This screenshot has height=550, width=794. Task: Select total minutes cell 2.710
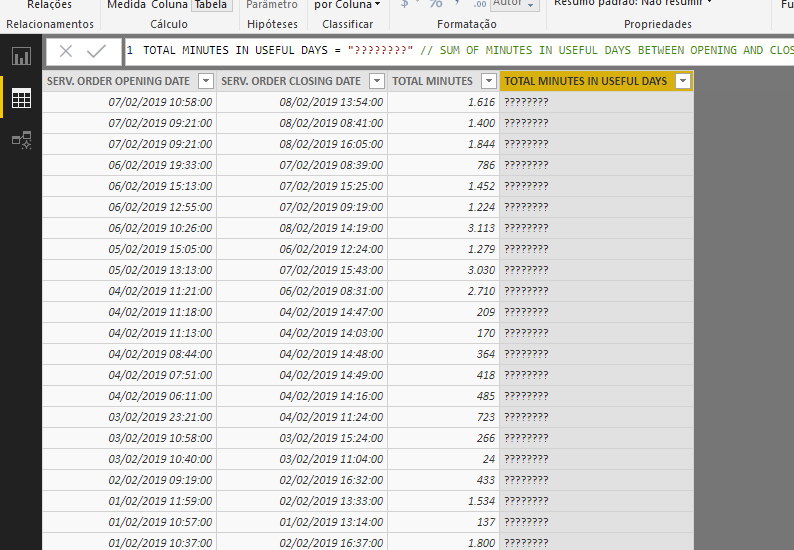pos(444,291)
